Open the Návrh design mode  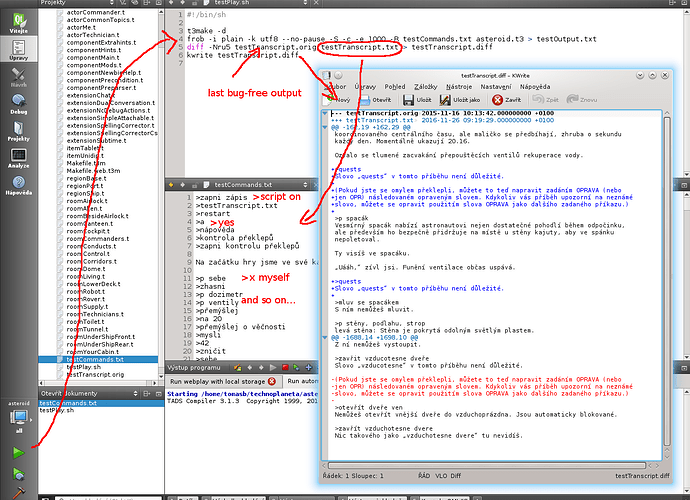[18, 77]
